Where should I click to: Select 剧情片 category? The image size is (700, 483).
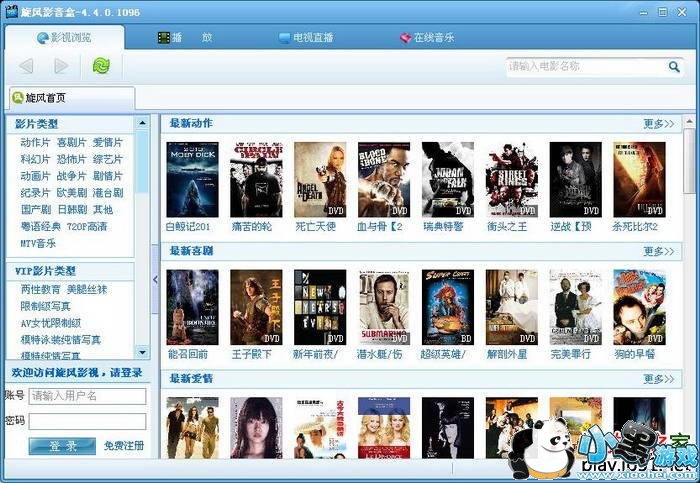(x=108, y=176)
